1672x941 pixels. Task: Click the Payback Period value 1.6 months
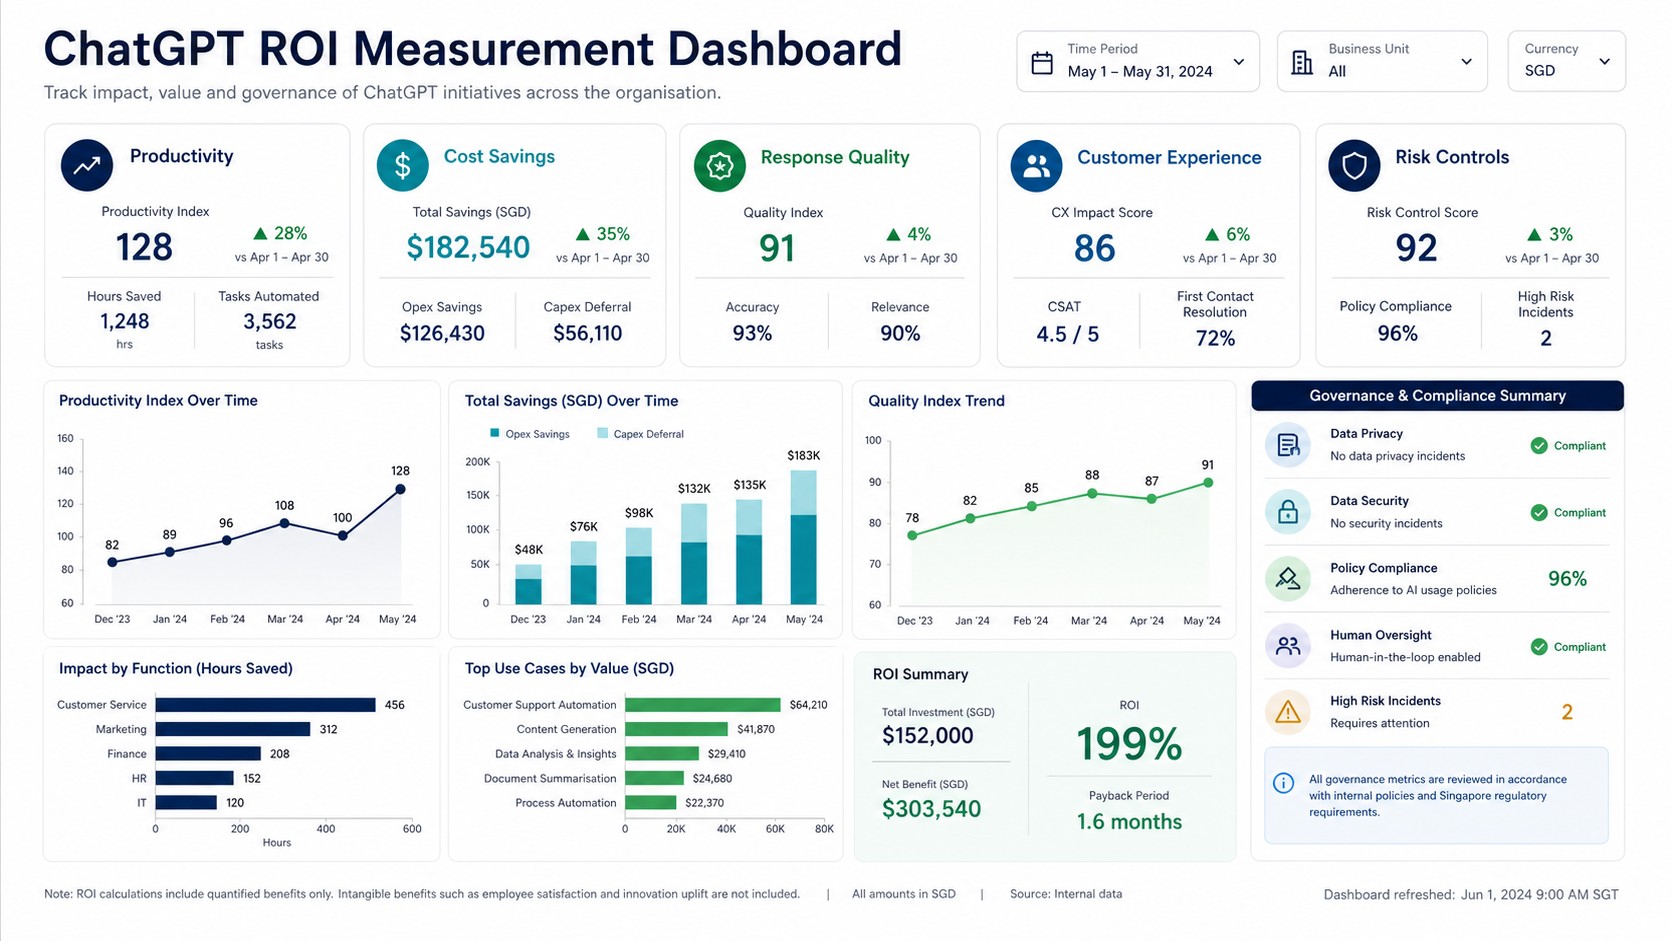[x=1129, y=822]
